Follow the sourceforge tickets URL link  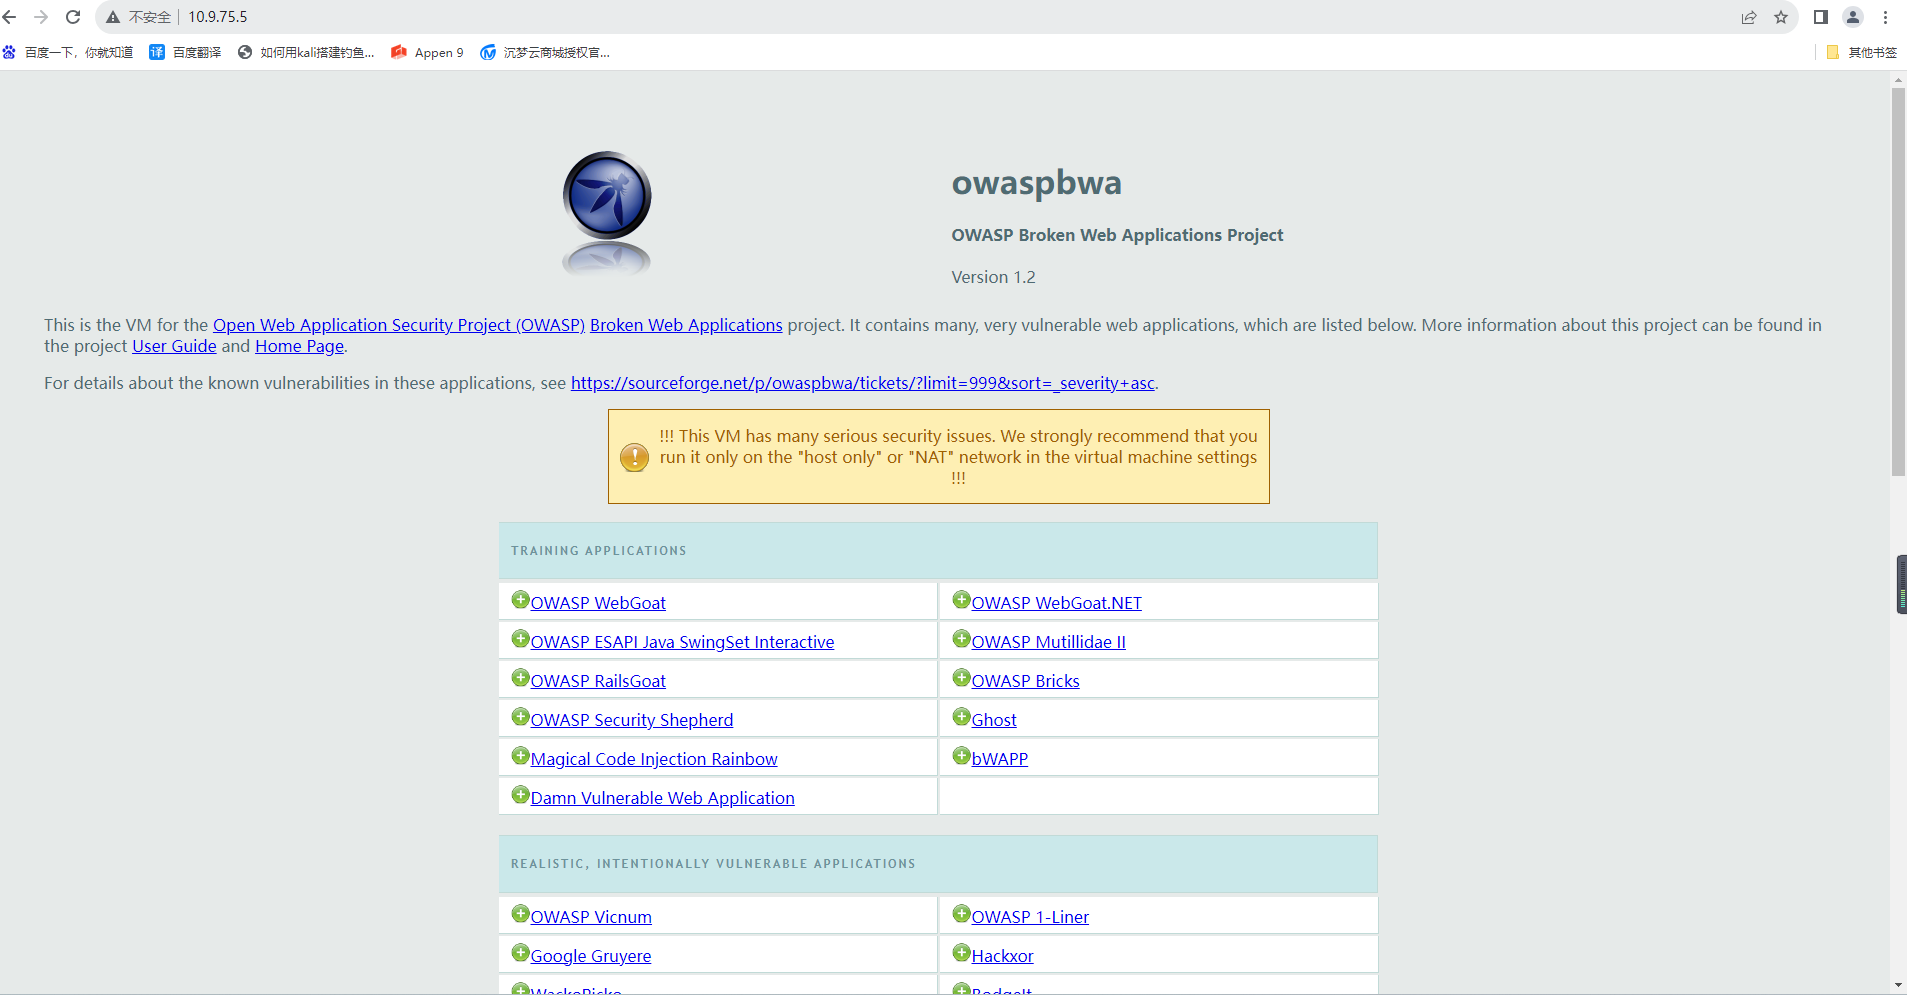click(x=862, y=383)
